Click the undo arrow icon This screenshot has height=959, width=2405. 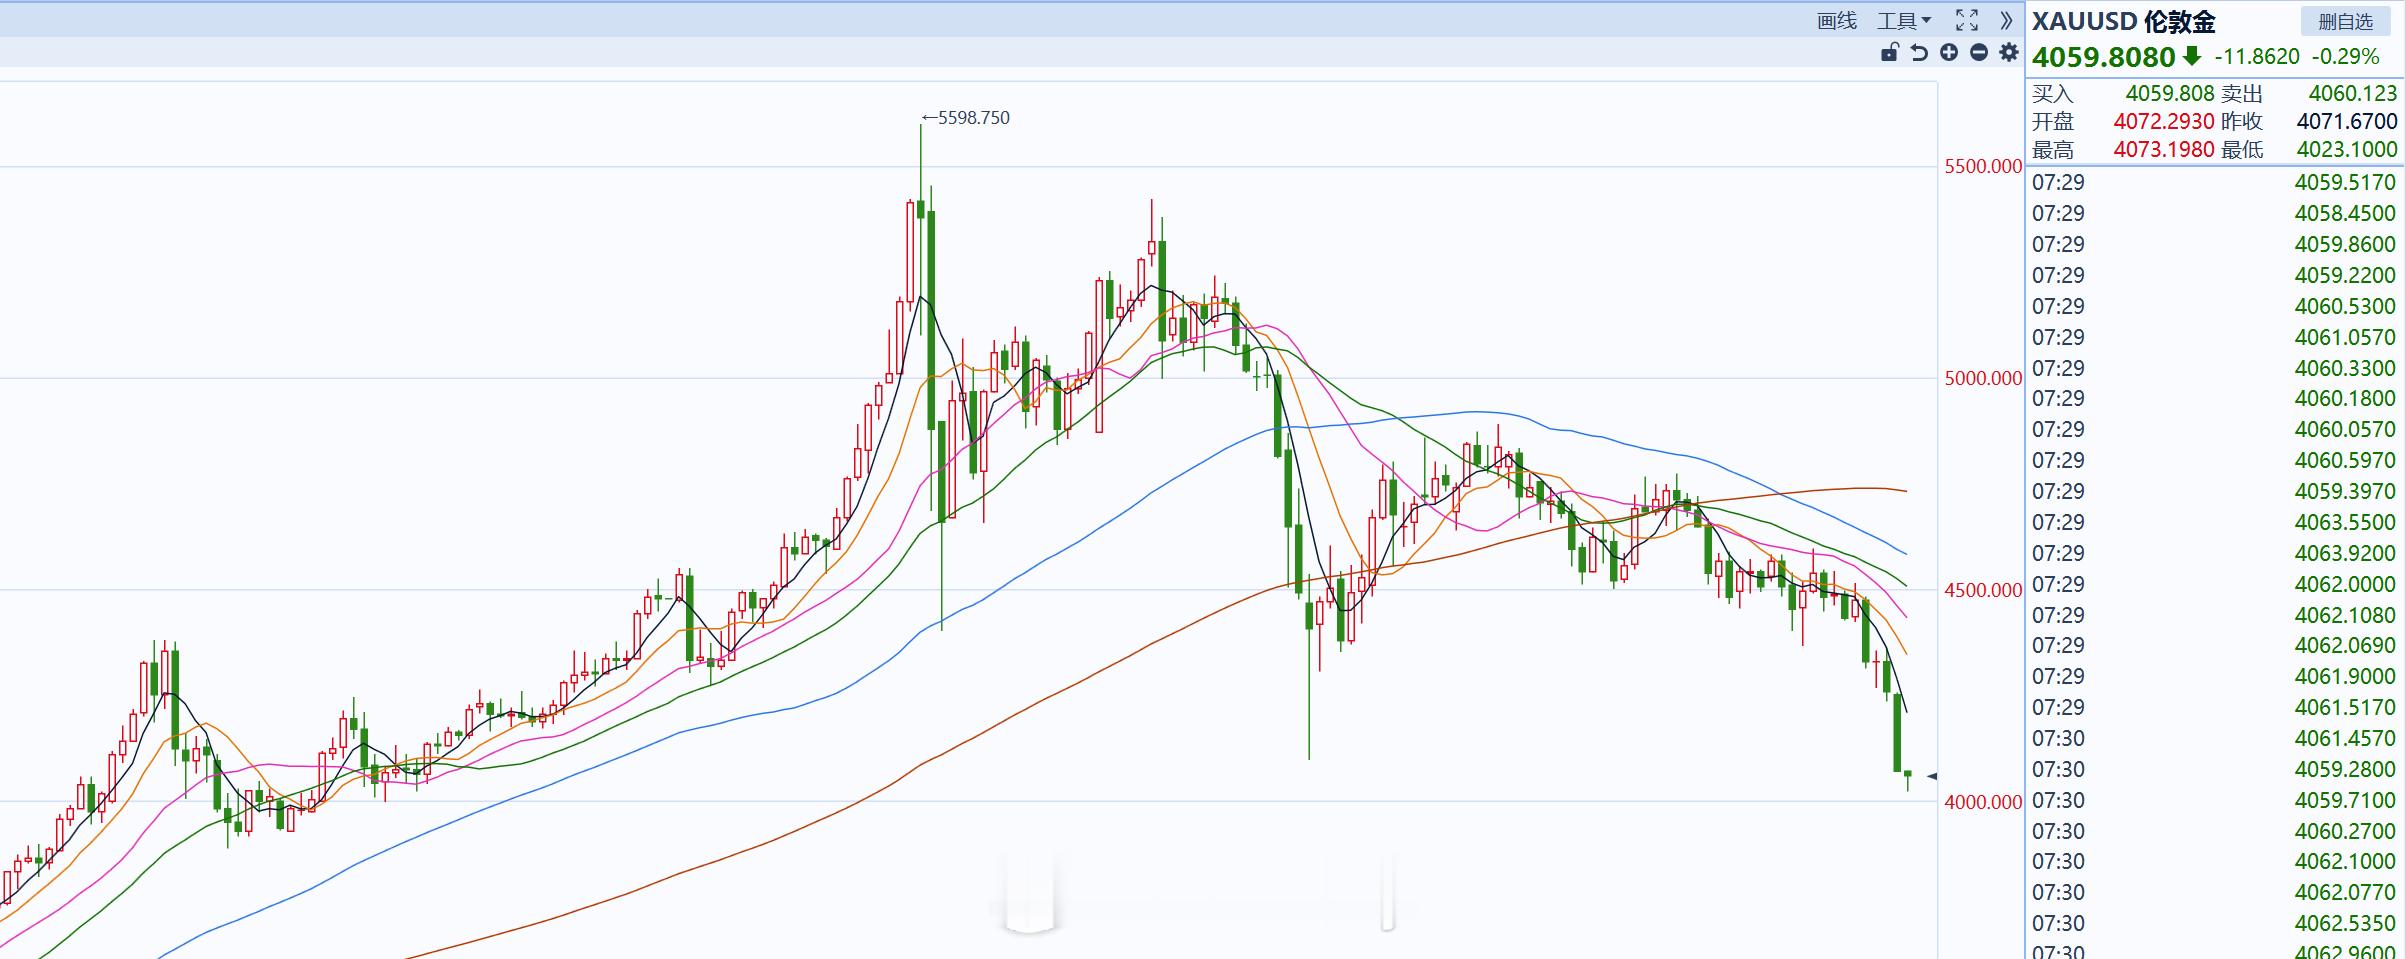pos(1919,53)
